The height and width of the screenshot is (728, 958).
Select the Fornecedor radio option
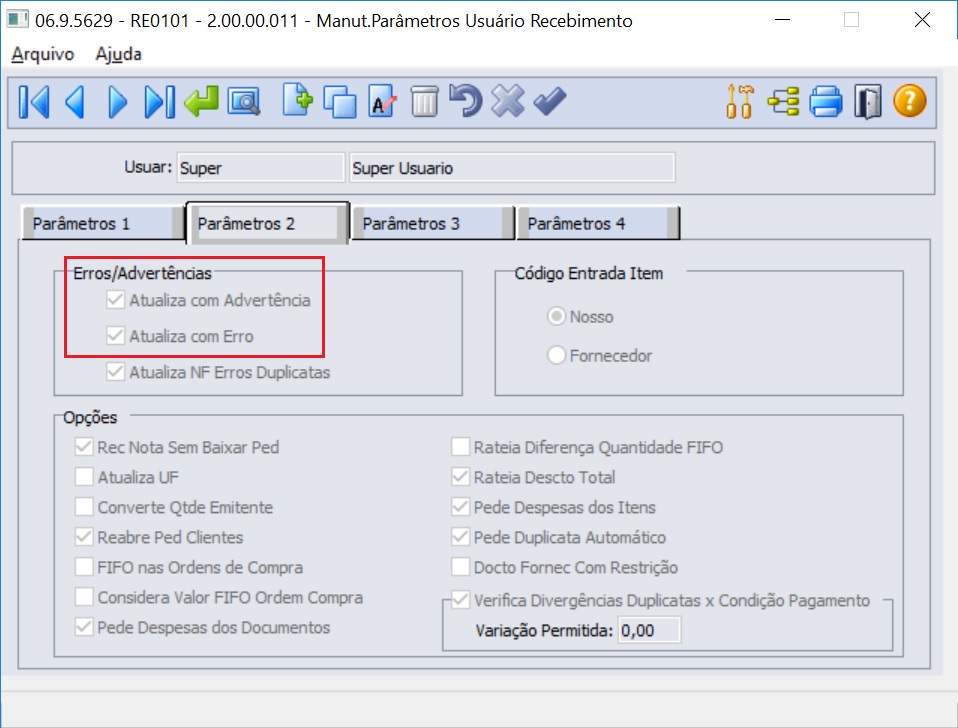click(556, 355)
